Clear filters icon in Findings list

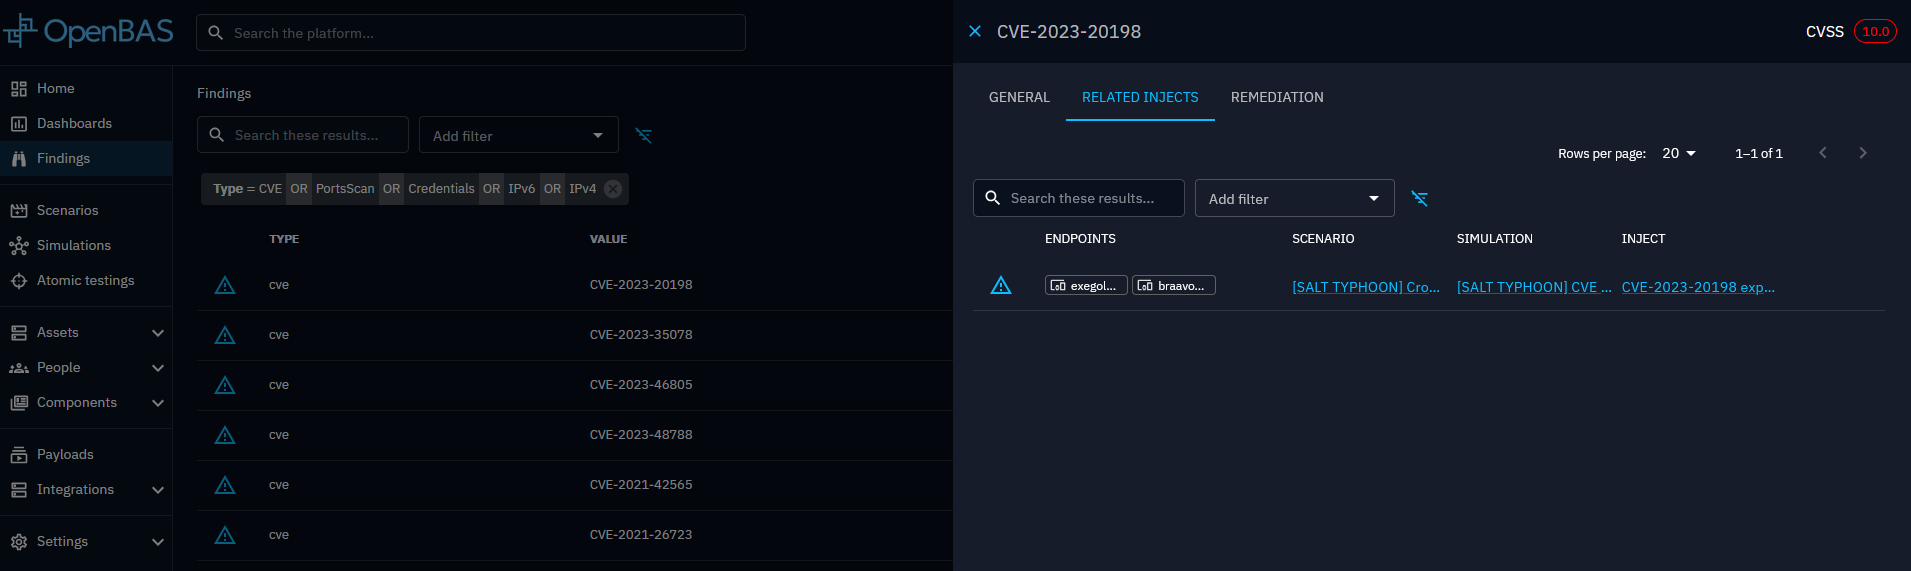coord(644,135)
